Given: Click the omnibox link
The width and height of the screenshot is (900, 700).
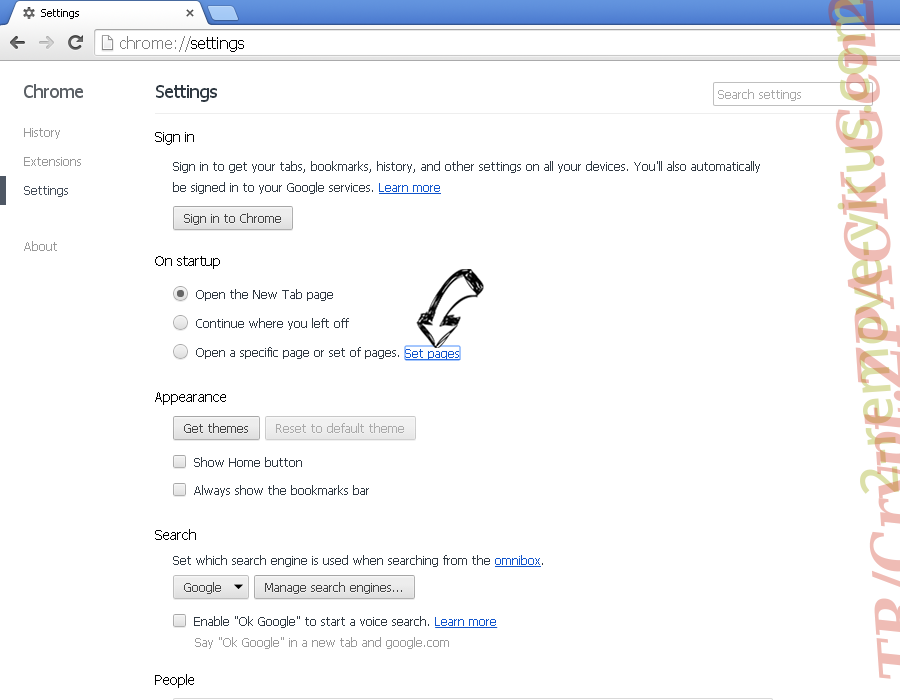Looking at the screenshot, I should [517, 560].
